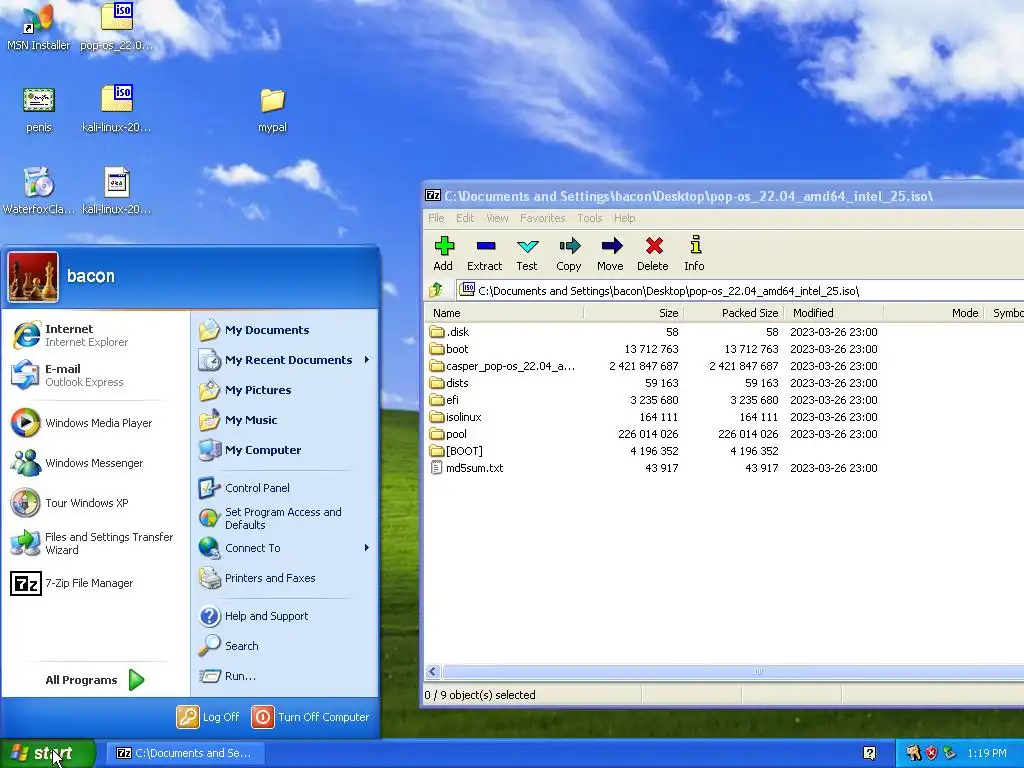Click the security shield tray icon
The image size is (1024, 768).
[x=931, y=753]
